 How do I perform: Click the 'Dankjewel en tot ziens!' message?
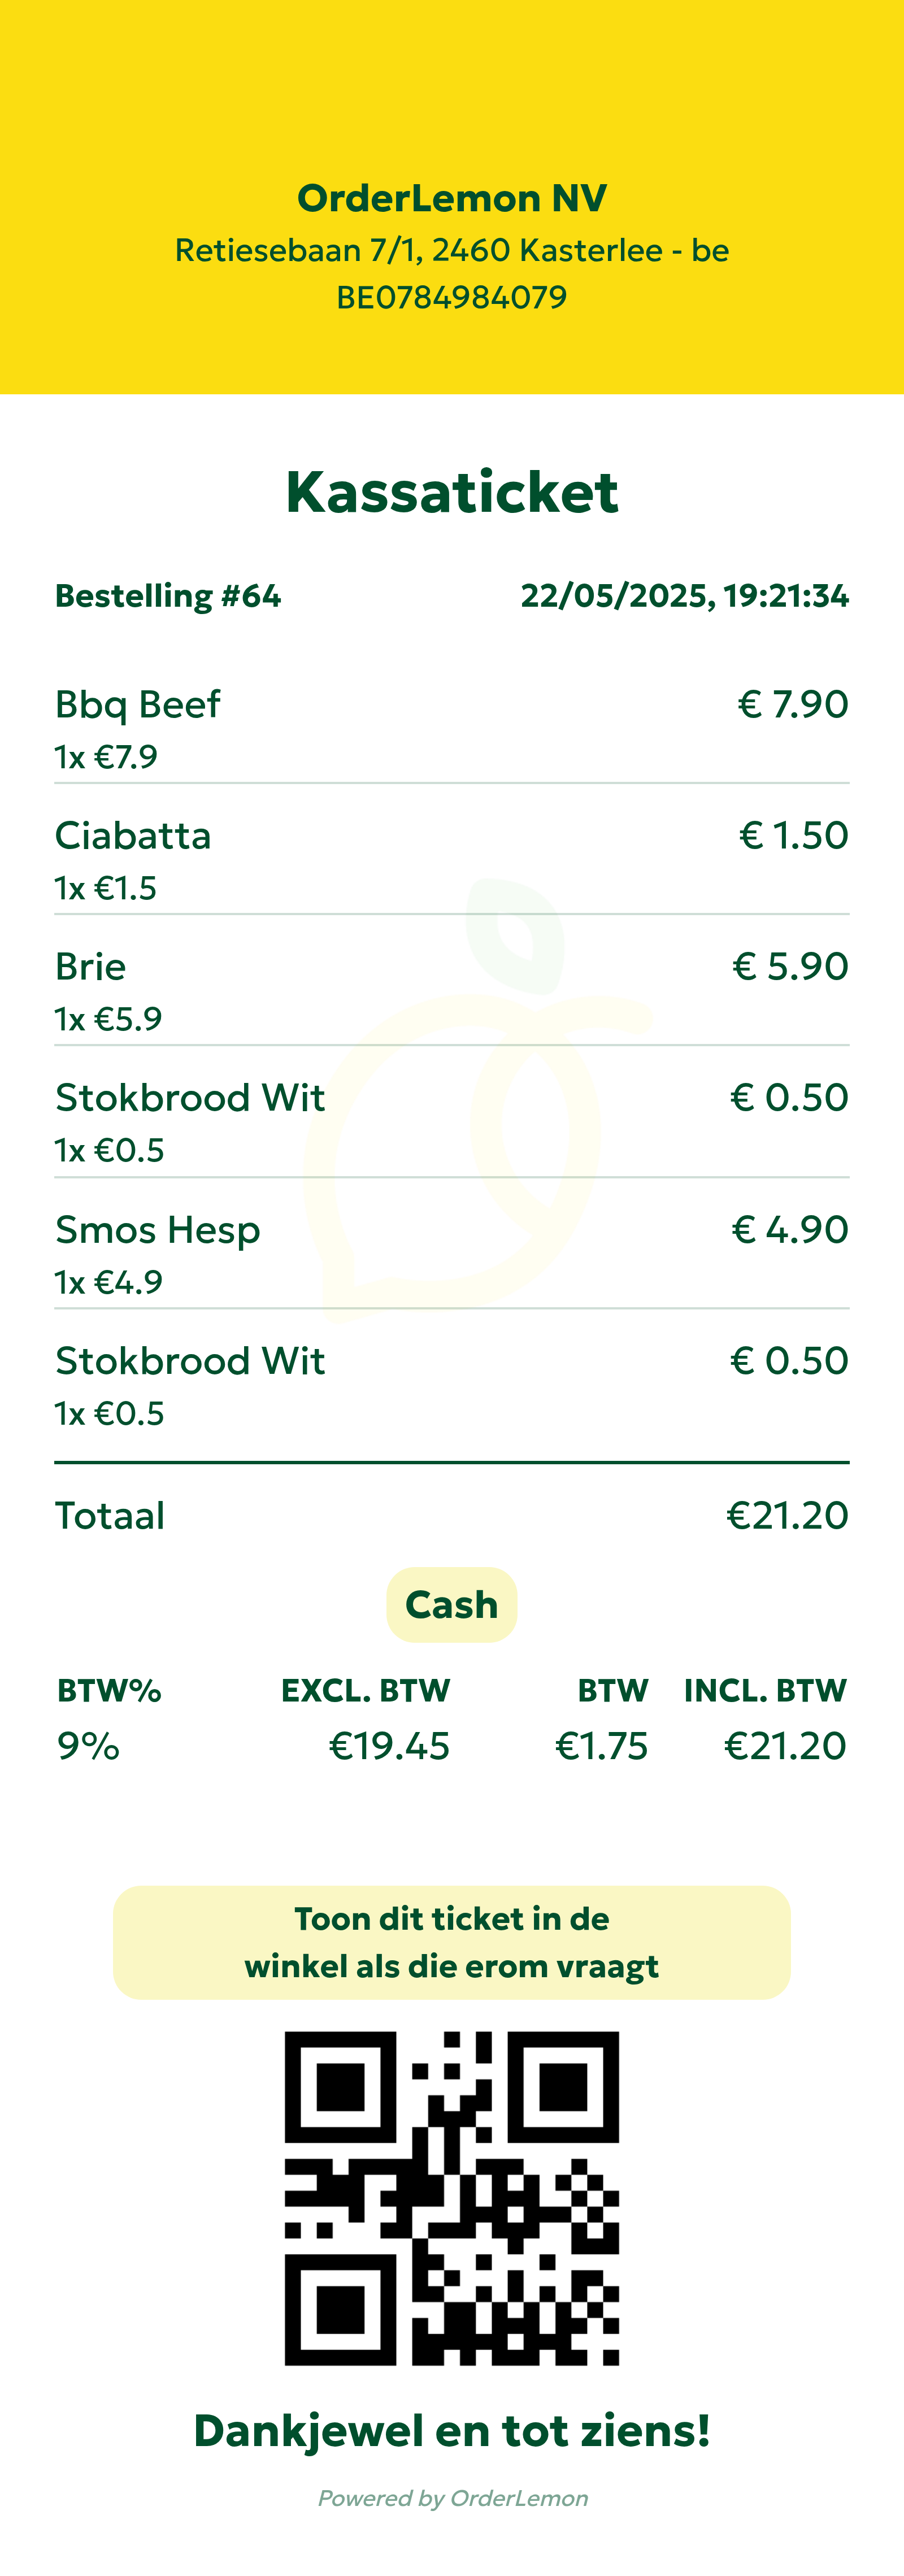pyautogui.click(x=452, y=2431)
